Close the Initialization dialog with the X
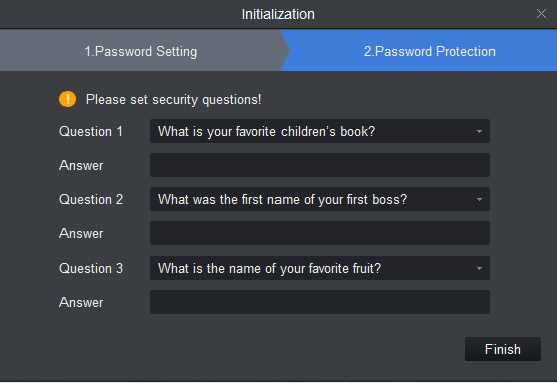This screenshot has width=557, height=383. pos(541,14)
